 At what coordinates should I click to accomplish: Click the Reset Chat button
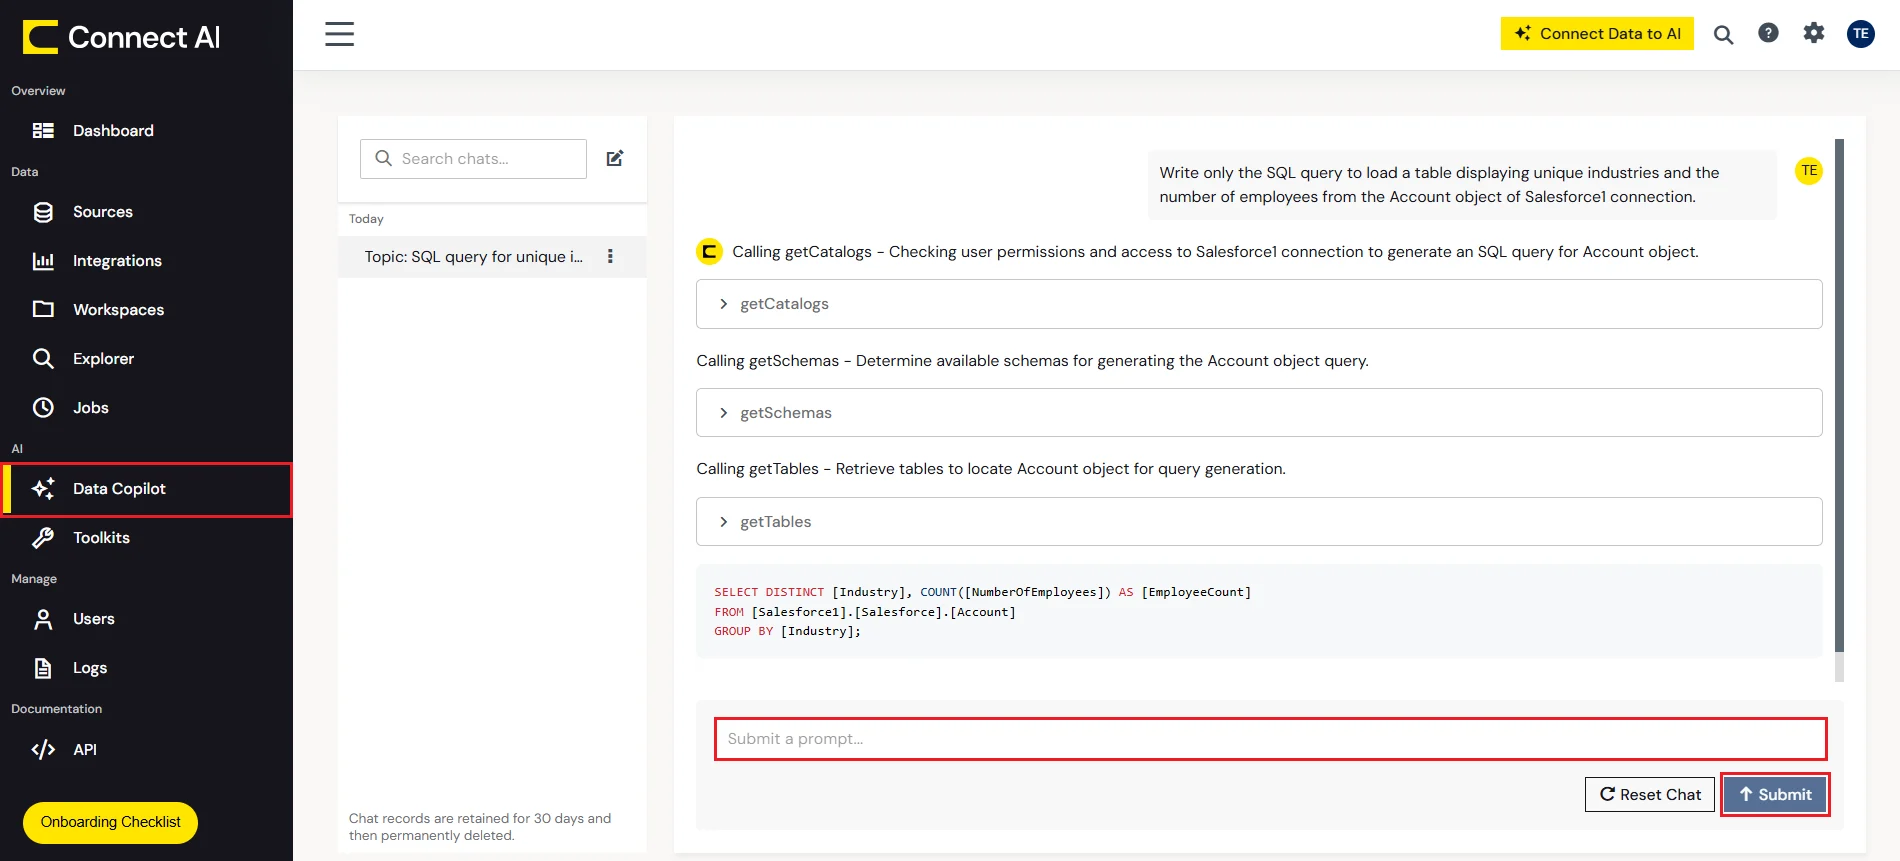pos(1650,794)
